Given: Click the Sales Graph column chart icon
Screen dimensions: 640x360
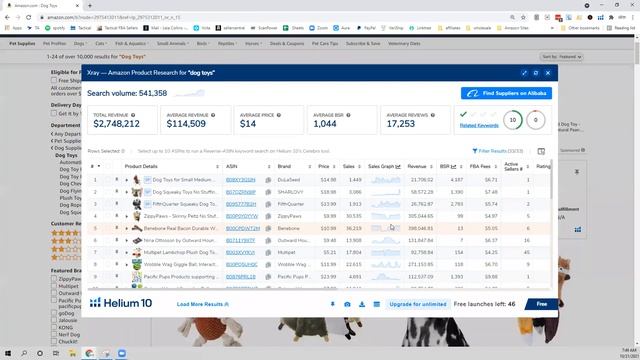Looking at the screenshot, I should pos(398,167).
